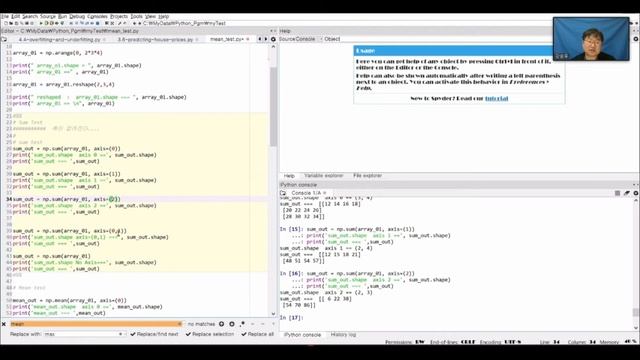Select the mean_test.py editor tab
Screen dimensions: 640x360
pos(227,39)
